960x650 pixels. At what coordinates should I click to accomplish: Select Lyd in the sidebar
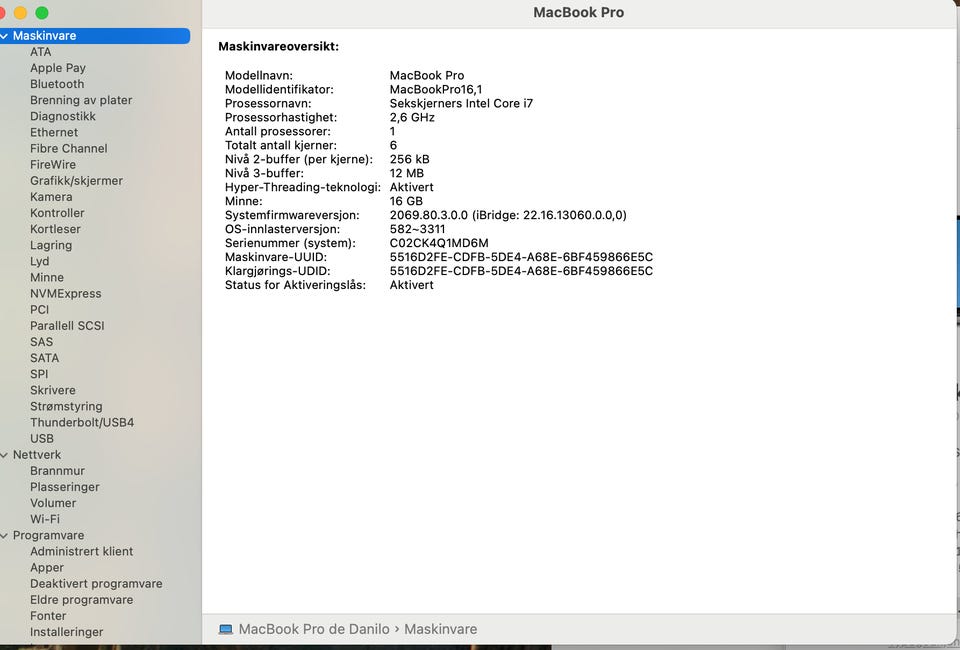(39, 261)
